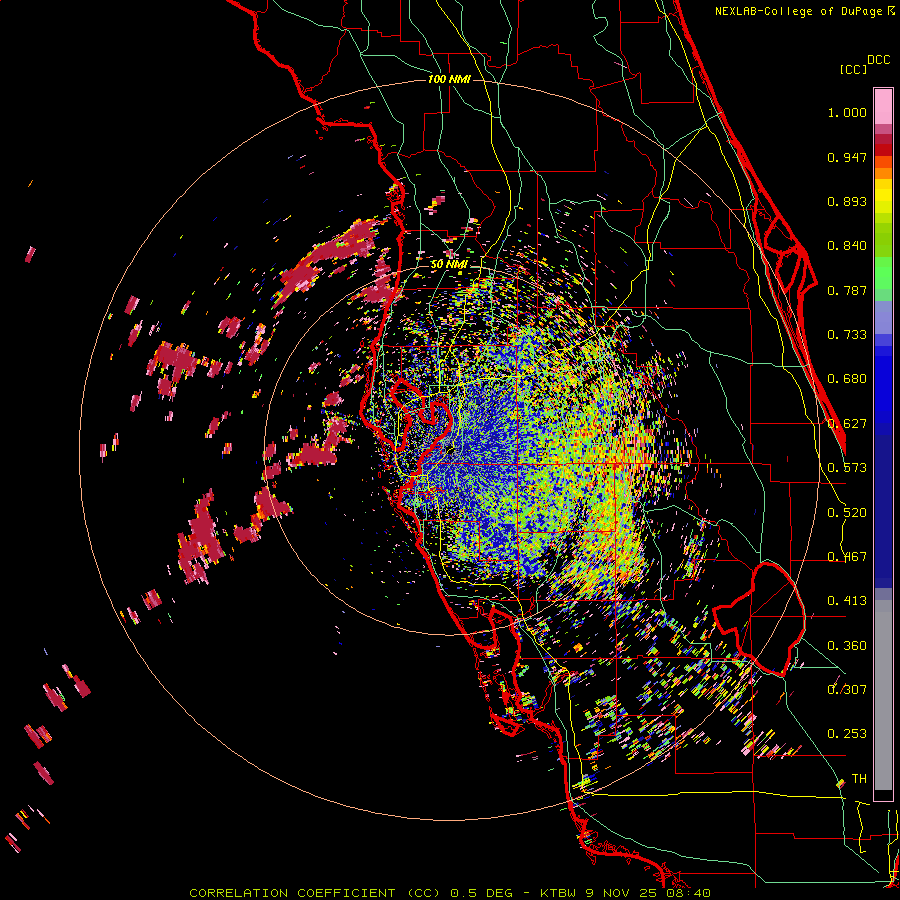900x900 pixels.
Task: Pick the black swatch beside the TH label
Action: point(883,794)
